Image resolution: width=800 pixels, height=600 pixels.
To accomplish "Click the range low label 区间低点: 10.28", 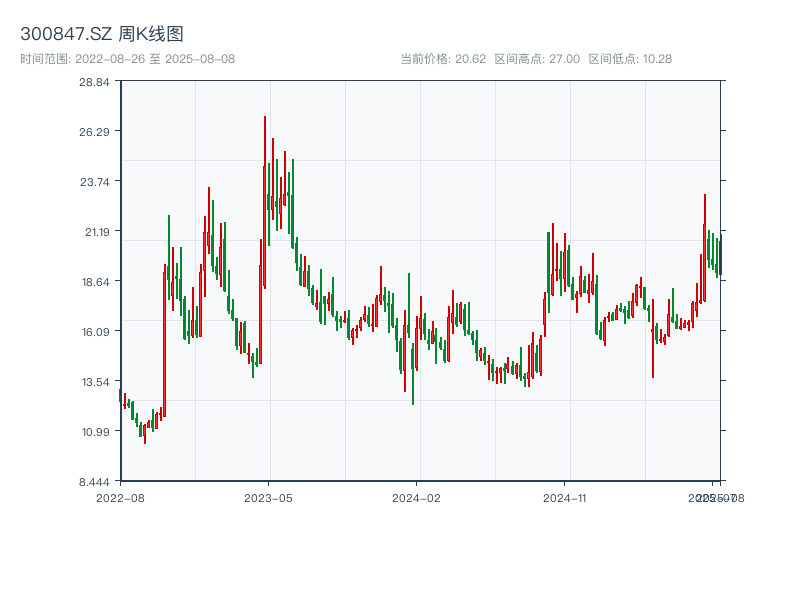I will pos(630,59).
